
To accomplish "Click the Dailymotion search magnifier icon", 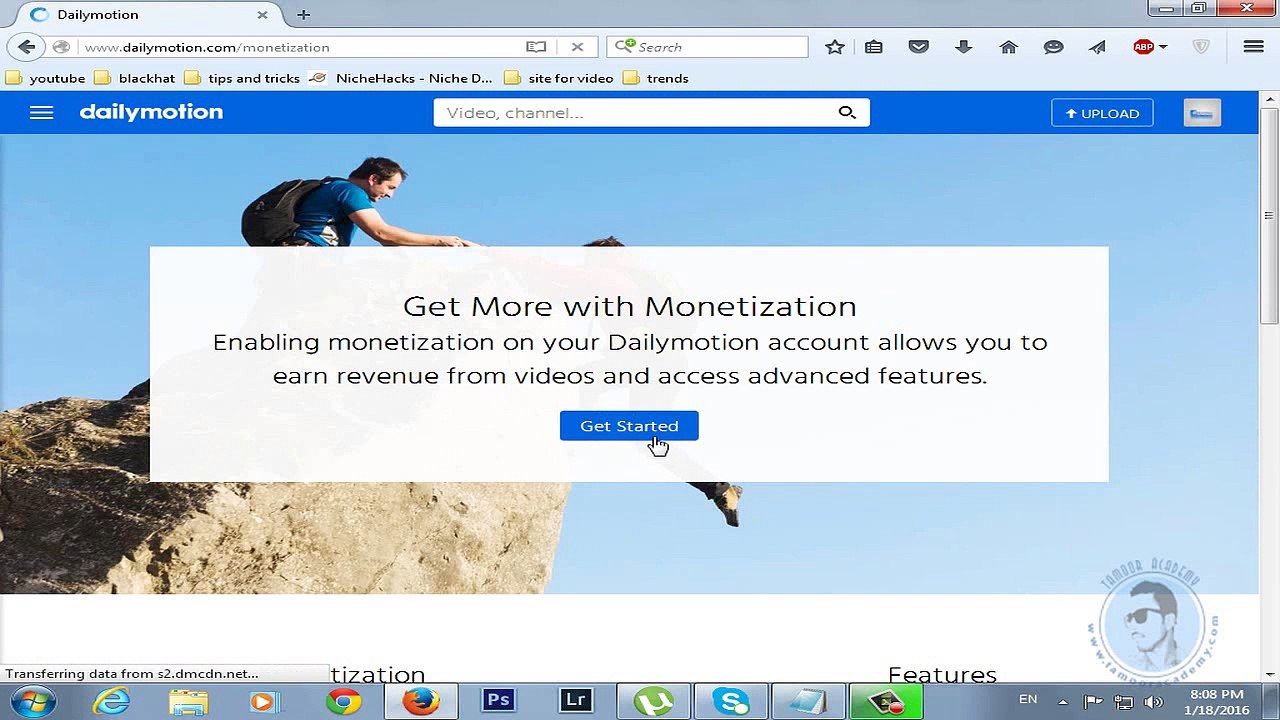I will 847,113.
